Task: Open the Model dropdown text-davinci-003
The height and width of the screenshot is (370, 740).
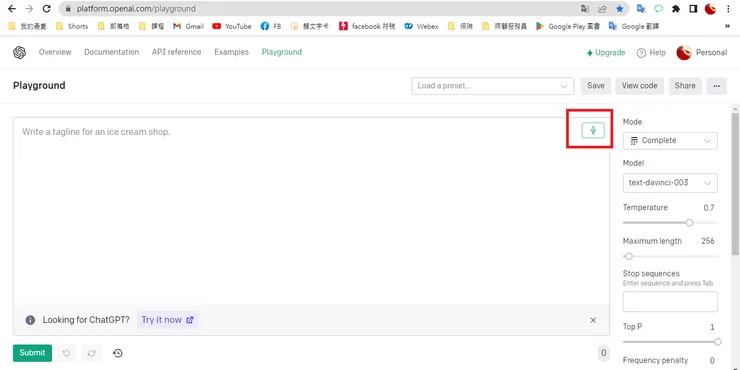Action: 670,183
